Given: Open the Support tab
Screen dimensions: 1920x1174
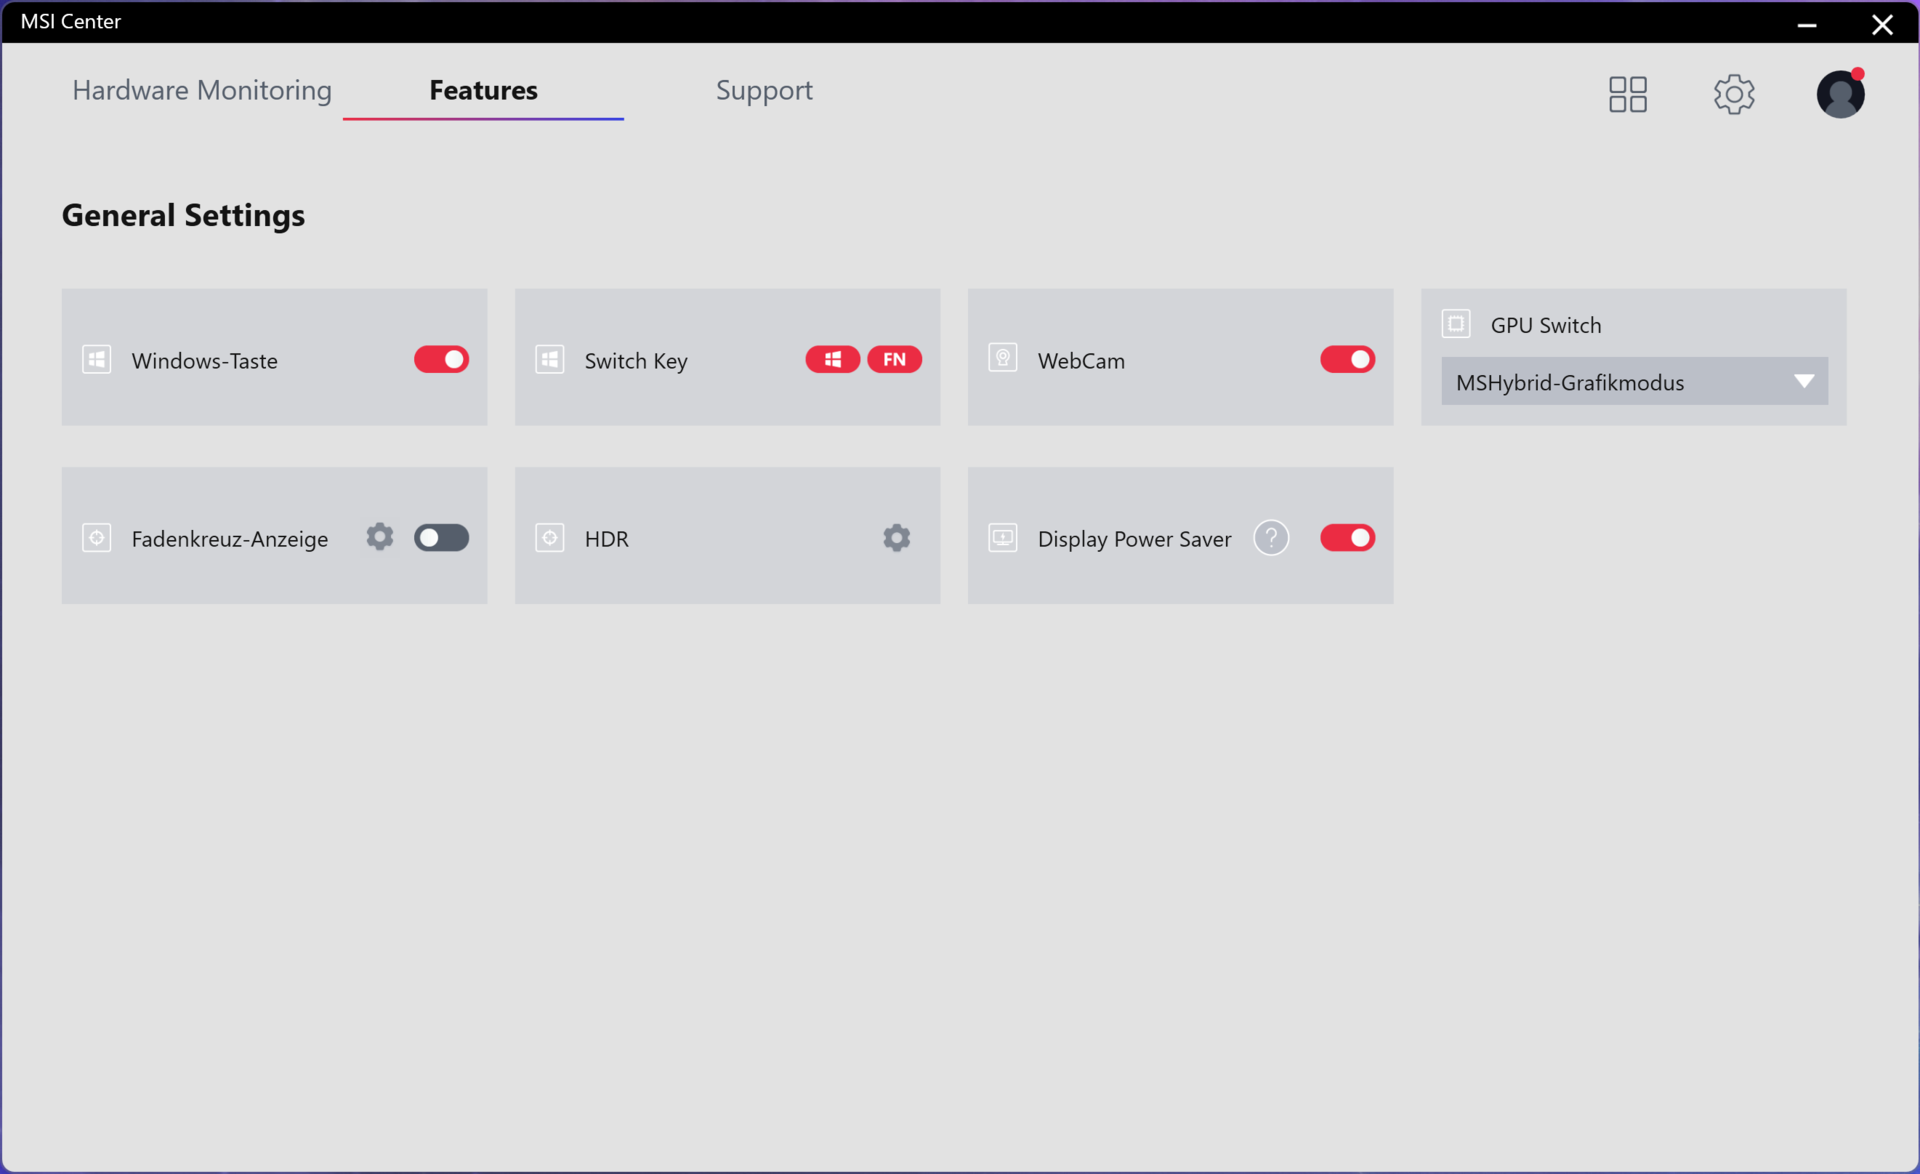Looking at the screenshot, I should pos(764,90).
